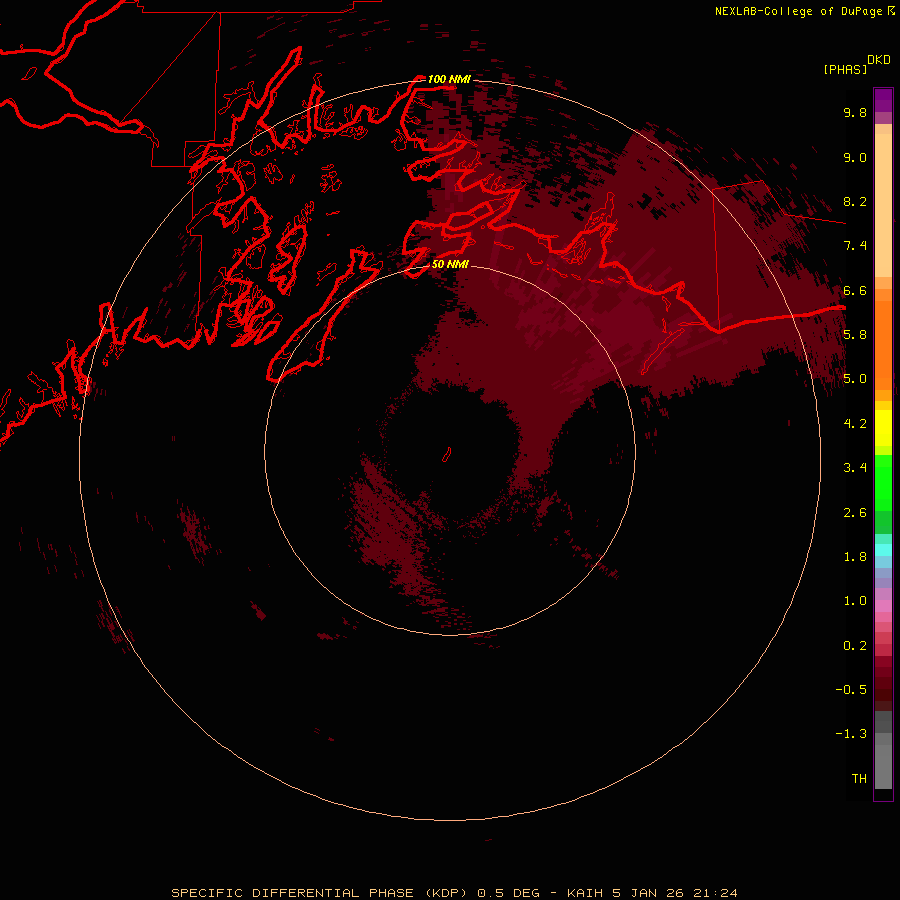Click the KAIH radar site identifier in caption

(x=585, y=893)
